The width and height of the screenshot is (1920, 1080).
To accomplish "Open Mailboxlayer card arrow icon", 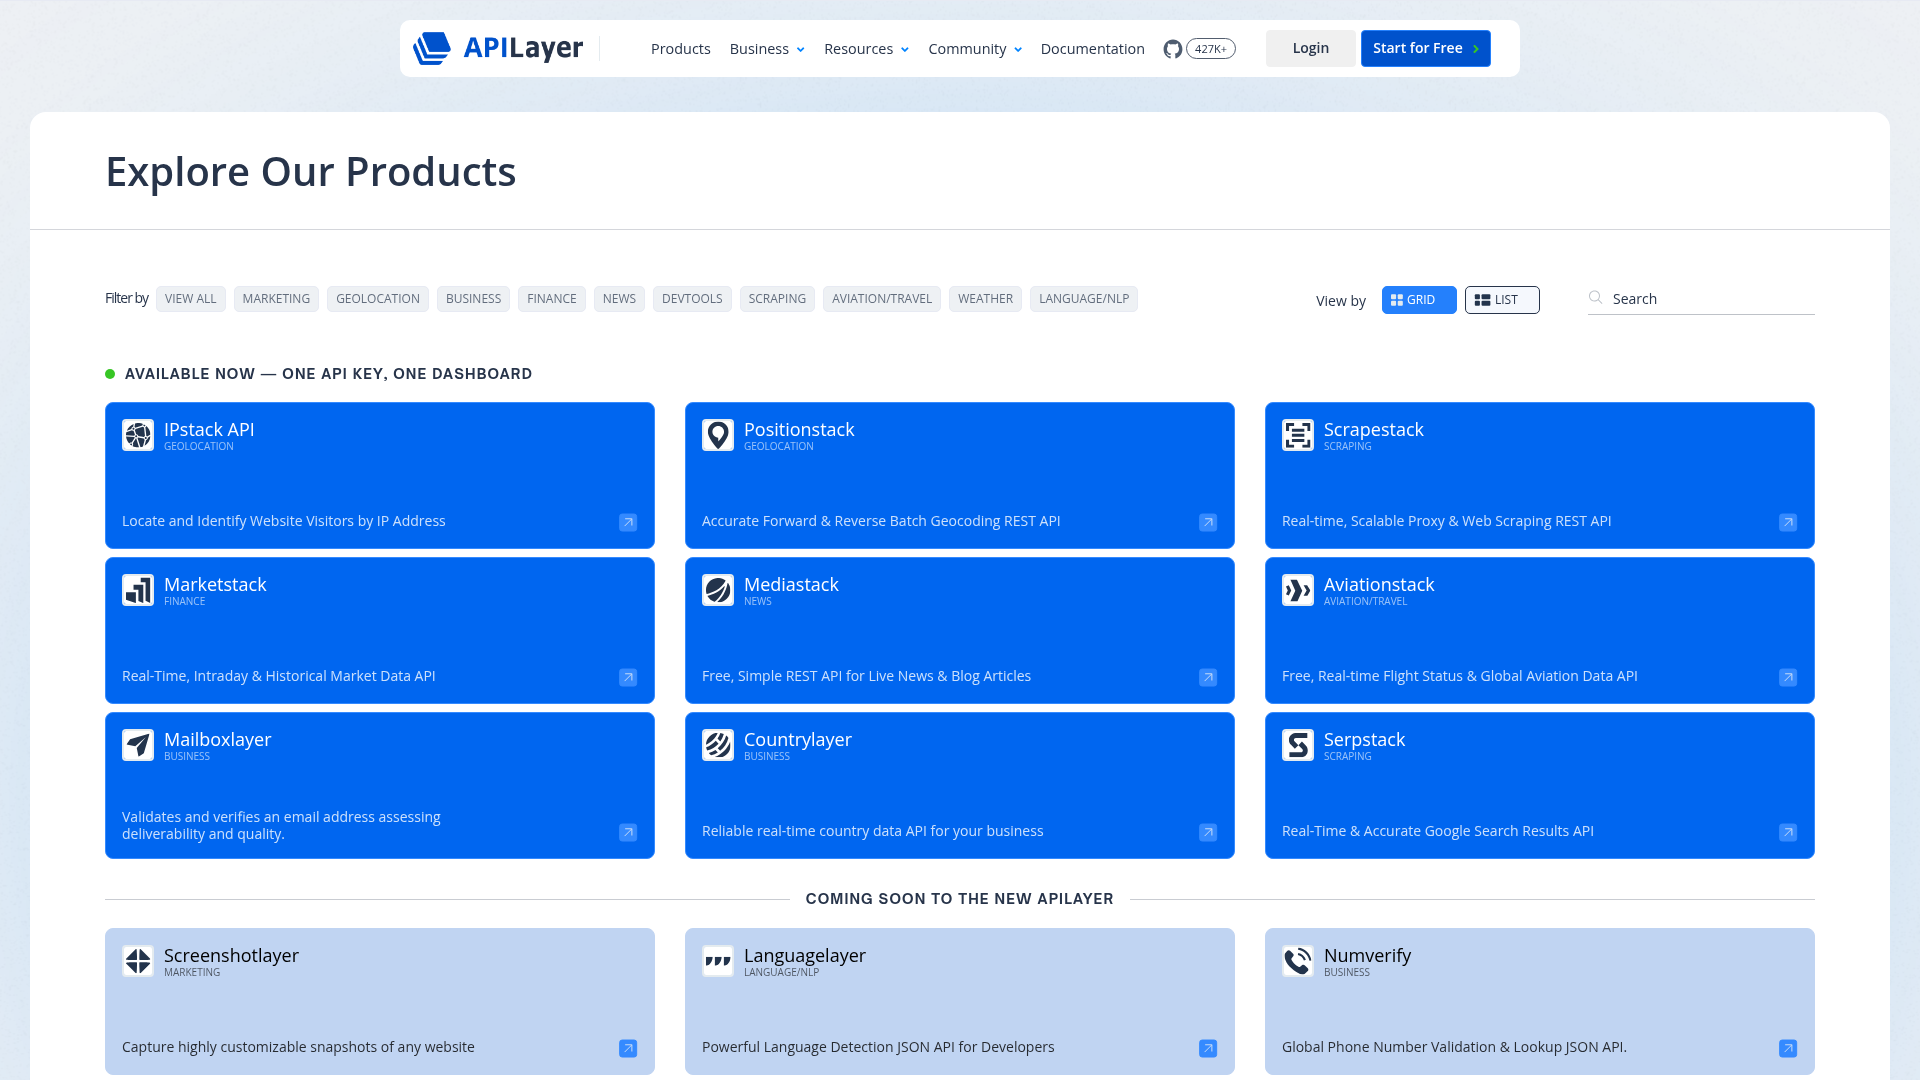I will click(x=628, y=832).
